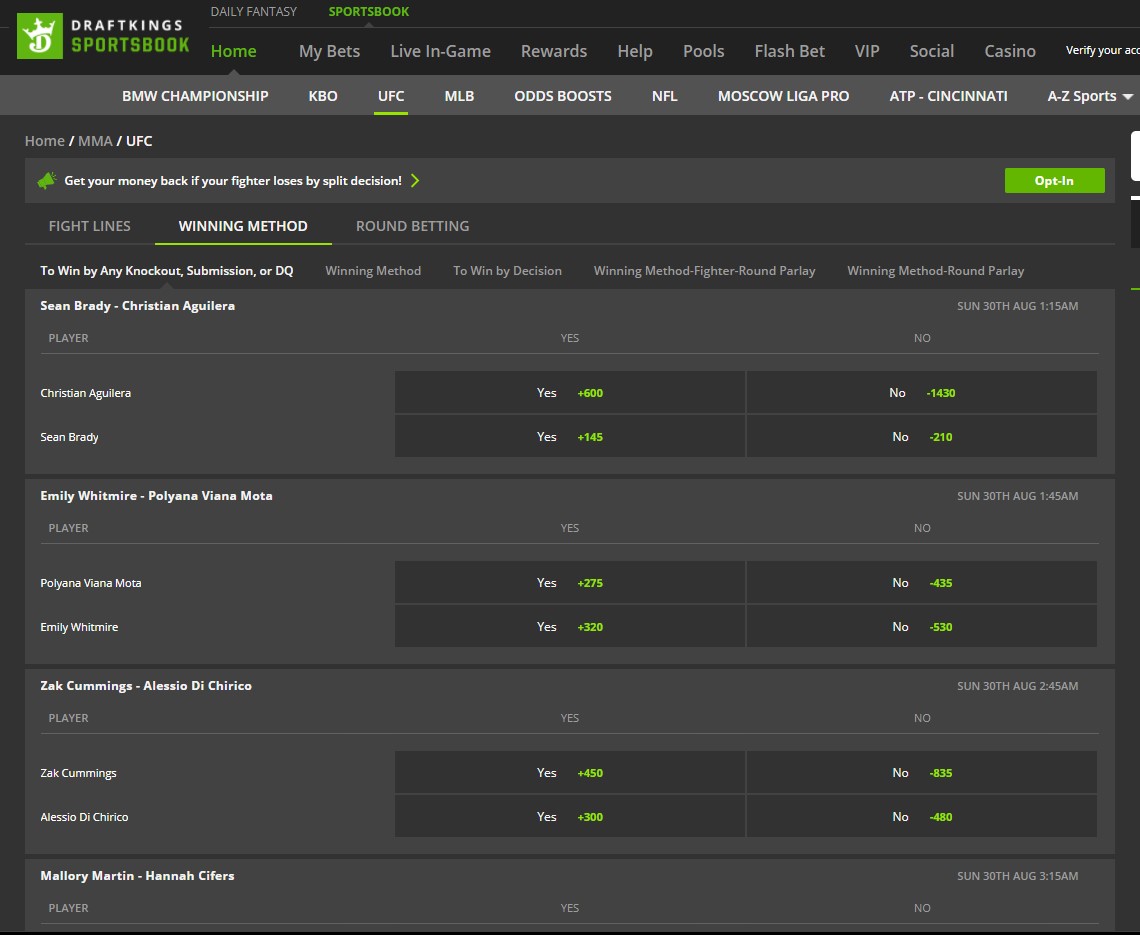Select MLB in sports bar
This screenshot has width=1140, height=935.
tap(459, 96)
